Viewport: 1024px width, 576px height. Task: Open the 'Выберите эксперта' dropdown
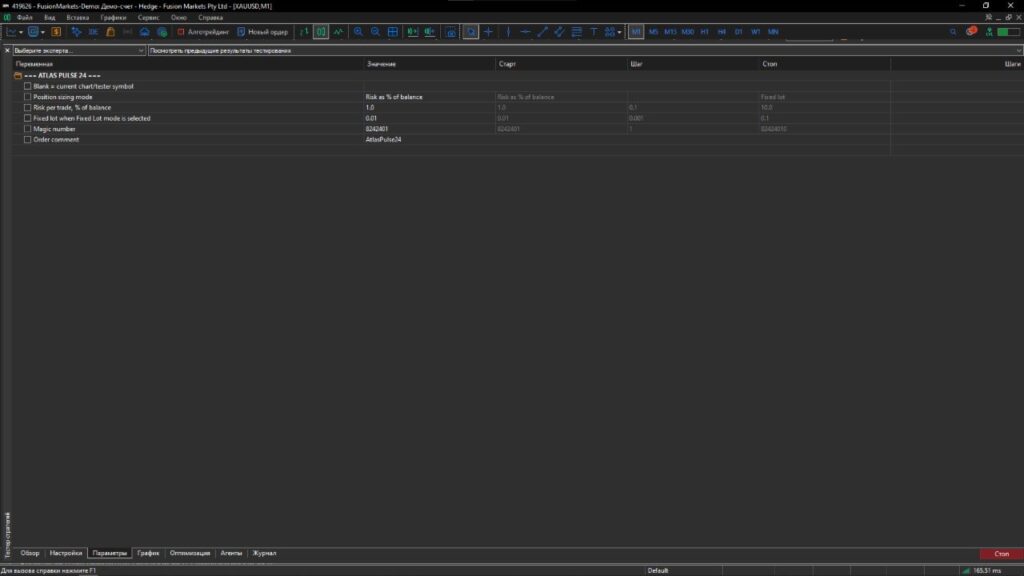[x=78, y=50]
